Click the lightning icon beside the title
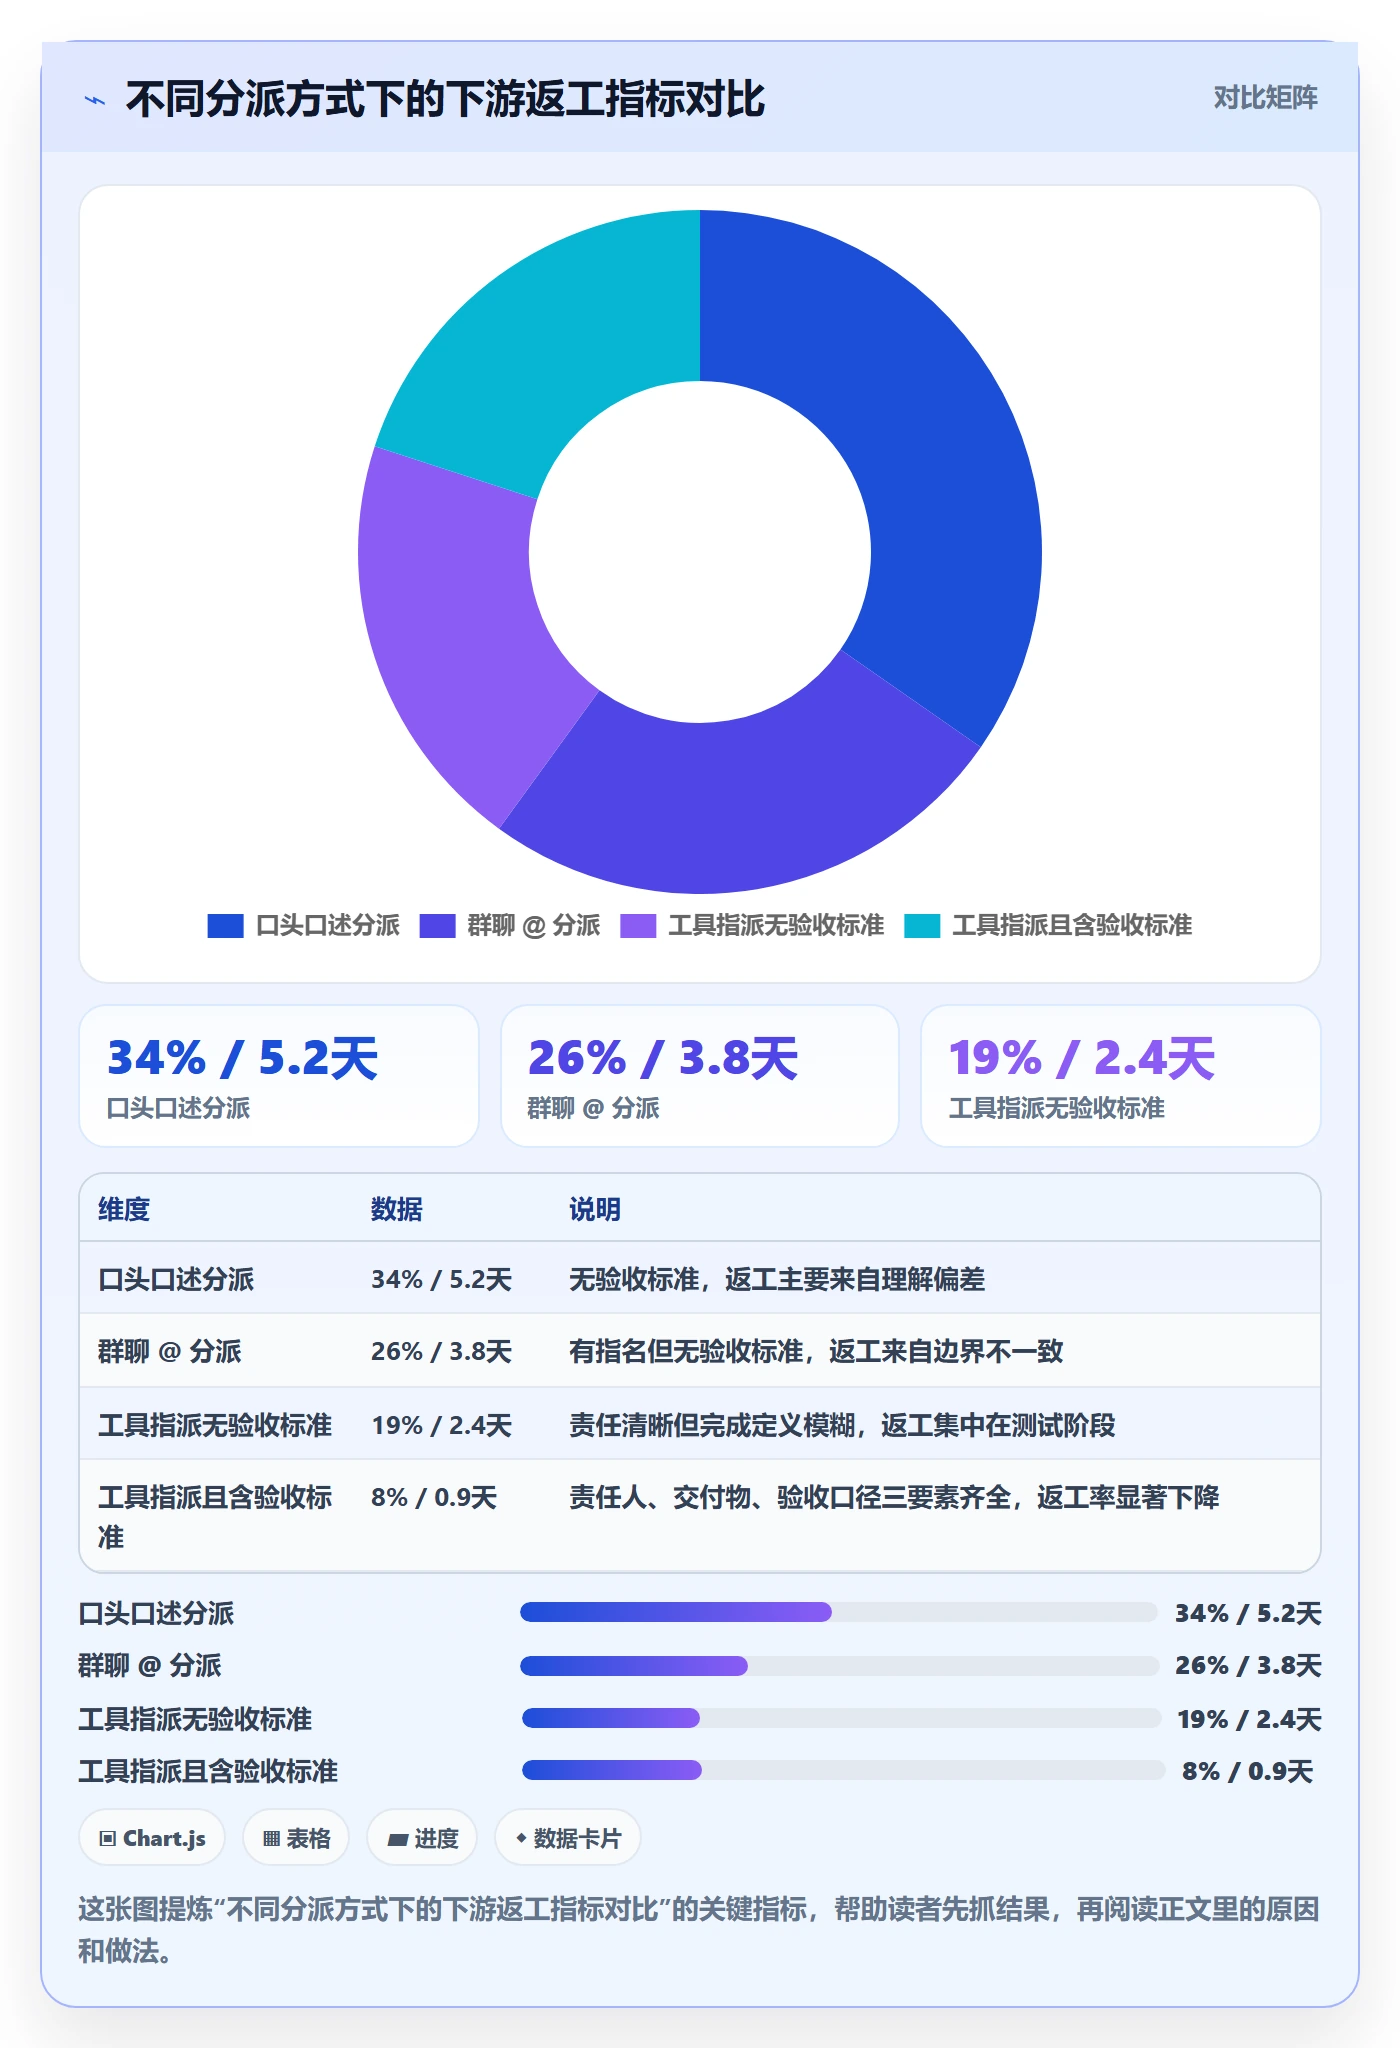This screenshot has width=1400, height=2048. pyautogui.click(x=95, y=100)
